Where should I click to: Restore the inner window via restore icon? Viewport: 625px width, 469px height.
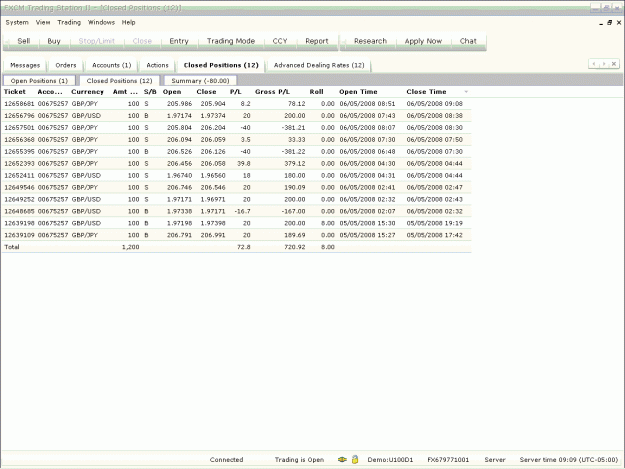[x=609, y=23]
